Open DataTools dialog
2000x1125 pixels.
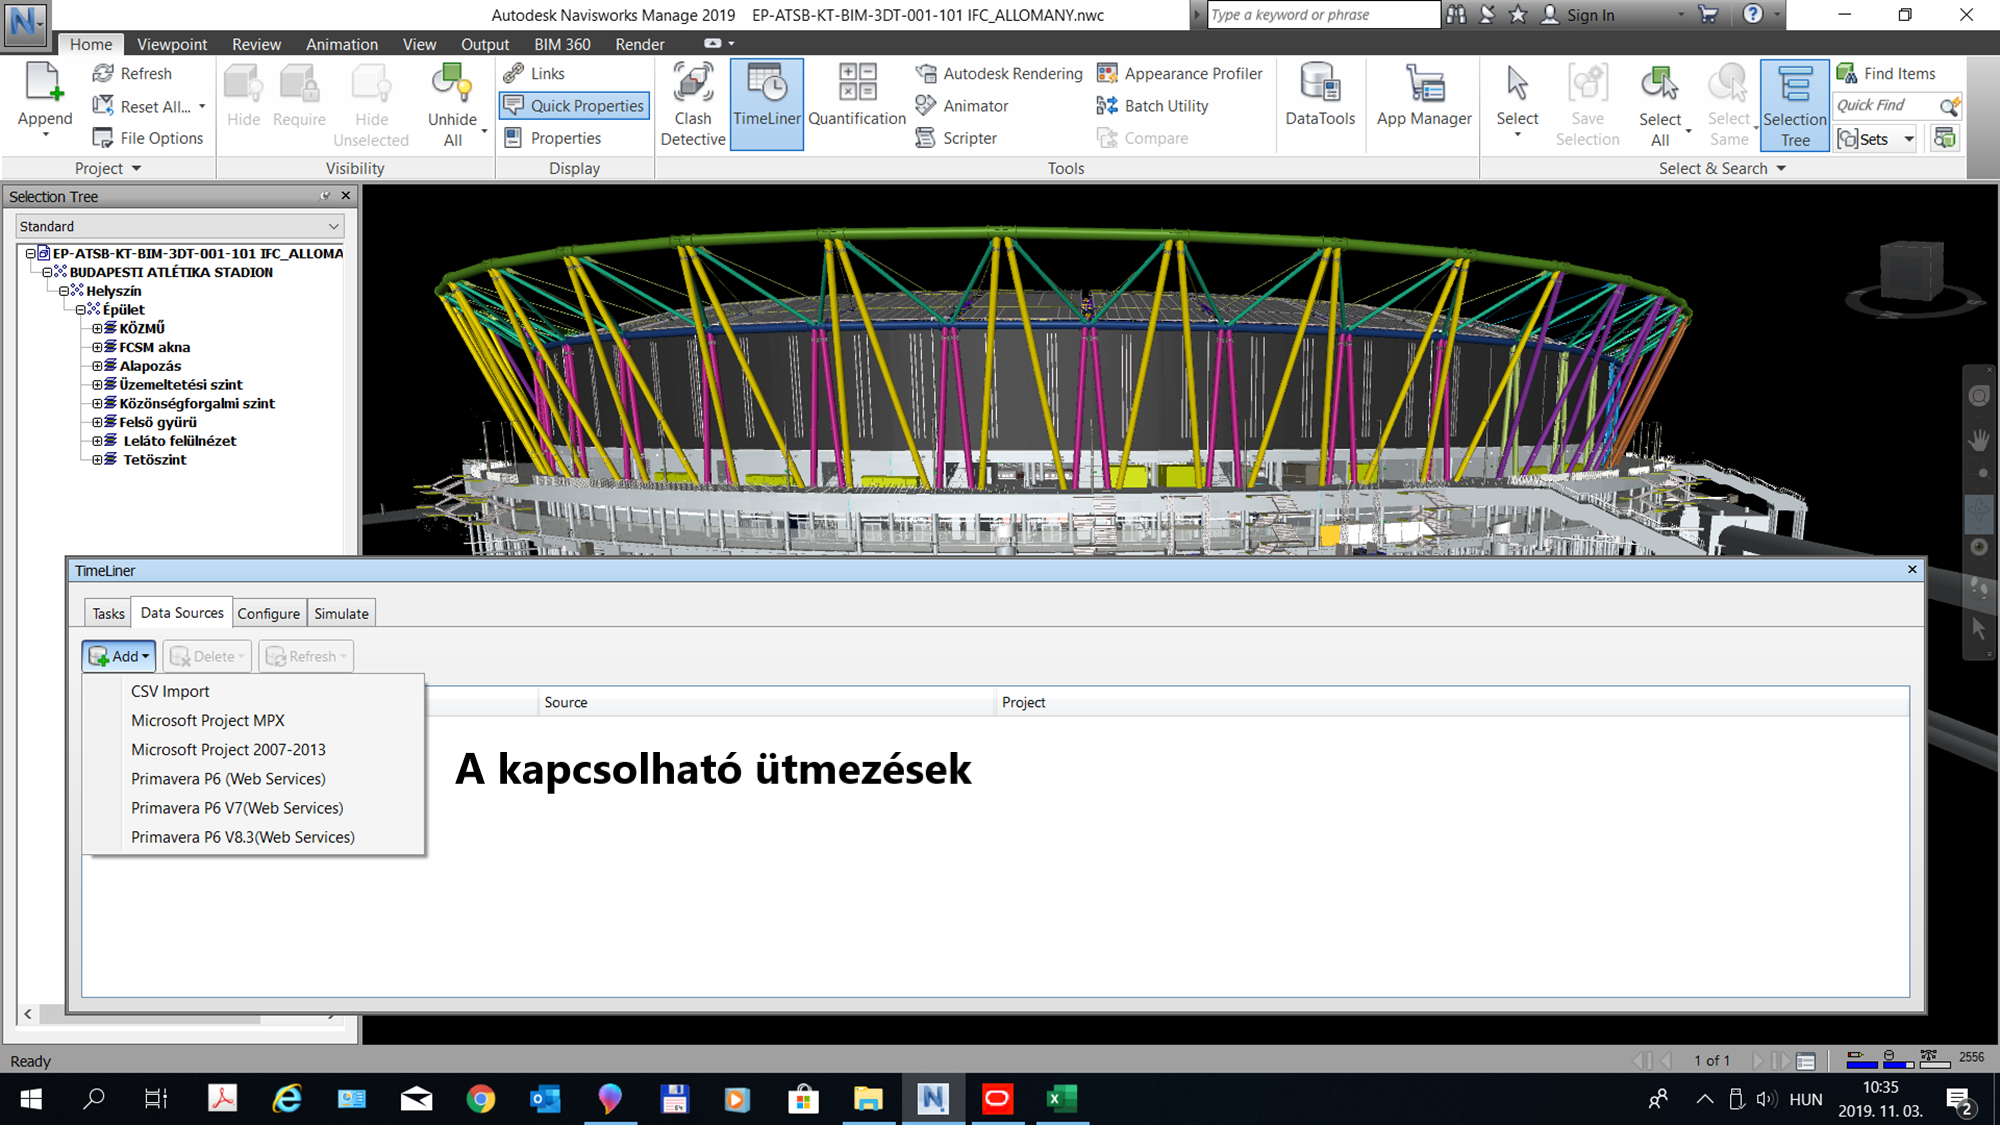(x=1320, y=96)
